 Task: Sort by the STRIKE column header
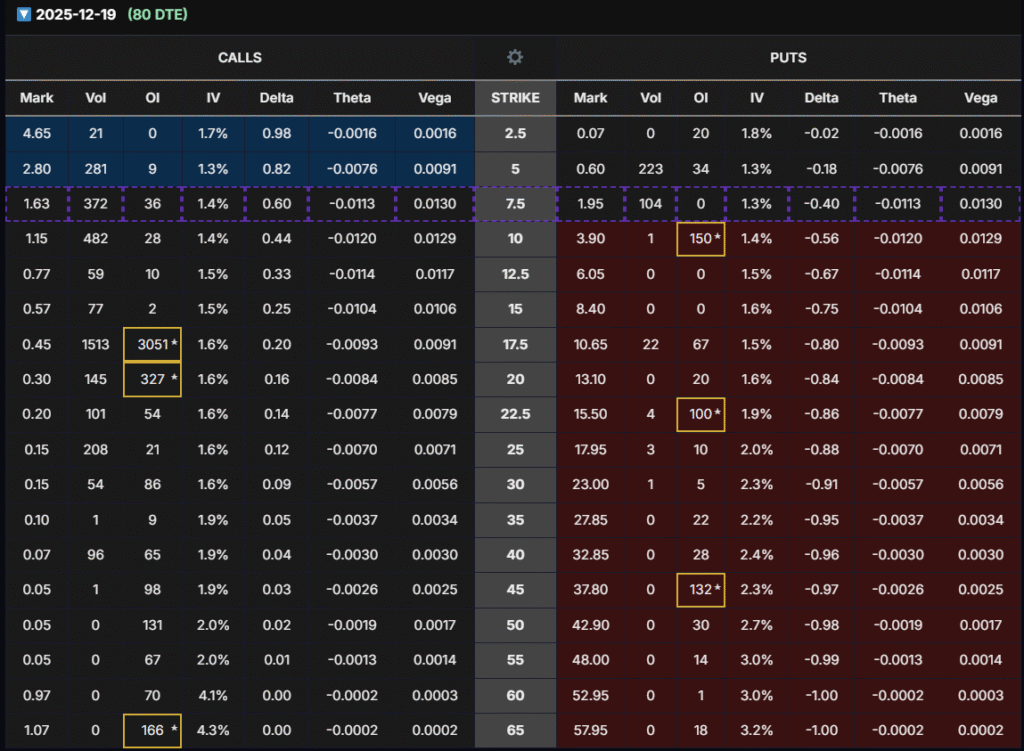(x=515, y=98)
